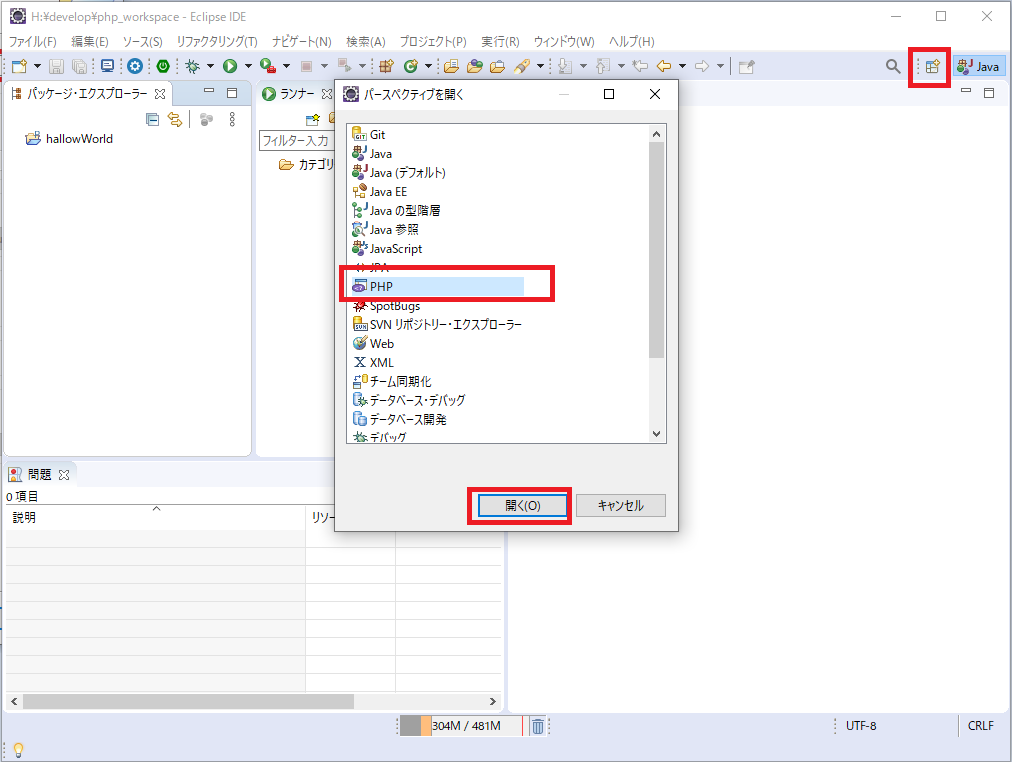Open the ソース(S) menu
Viewport: 1012px width, 762px height.
pos(142,41)
